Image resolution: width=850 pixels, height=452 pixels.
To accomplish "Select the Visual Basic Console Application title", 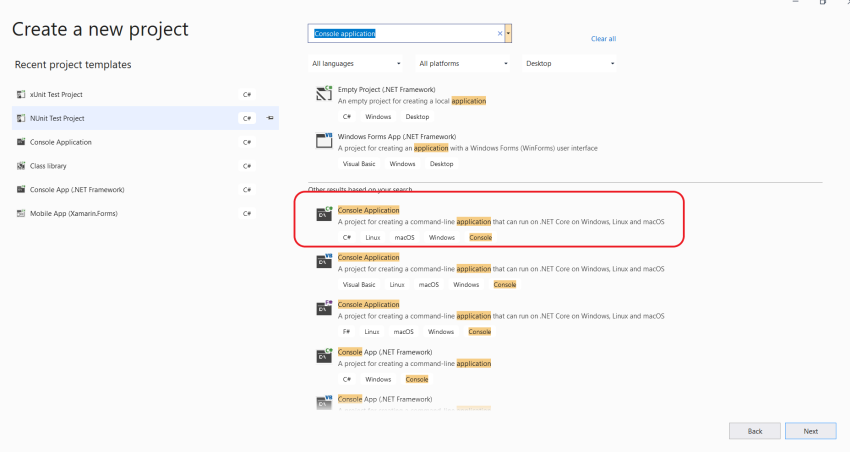I will pos(369,257).
